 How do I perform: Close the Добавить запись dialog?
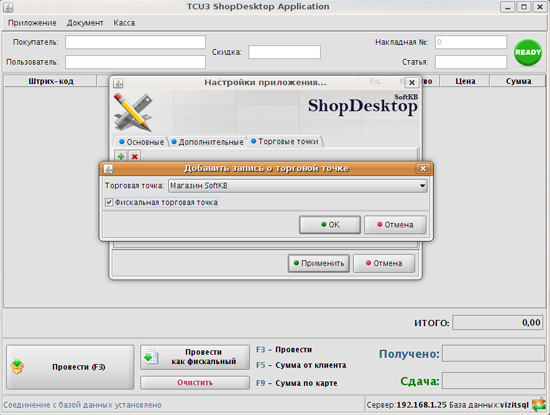pyautogui.click(x=423, y=168)
